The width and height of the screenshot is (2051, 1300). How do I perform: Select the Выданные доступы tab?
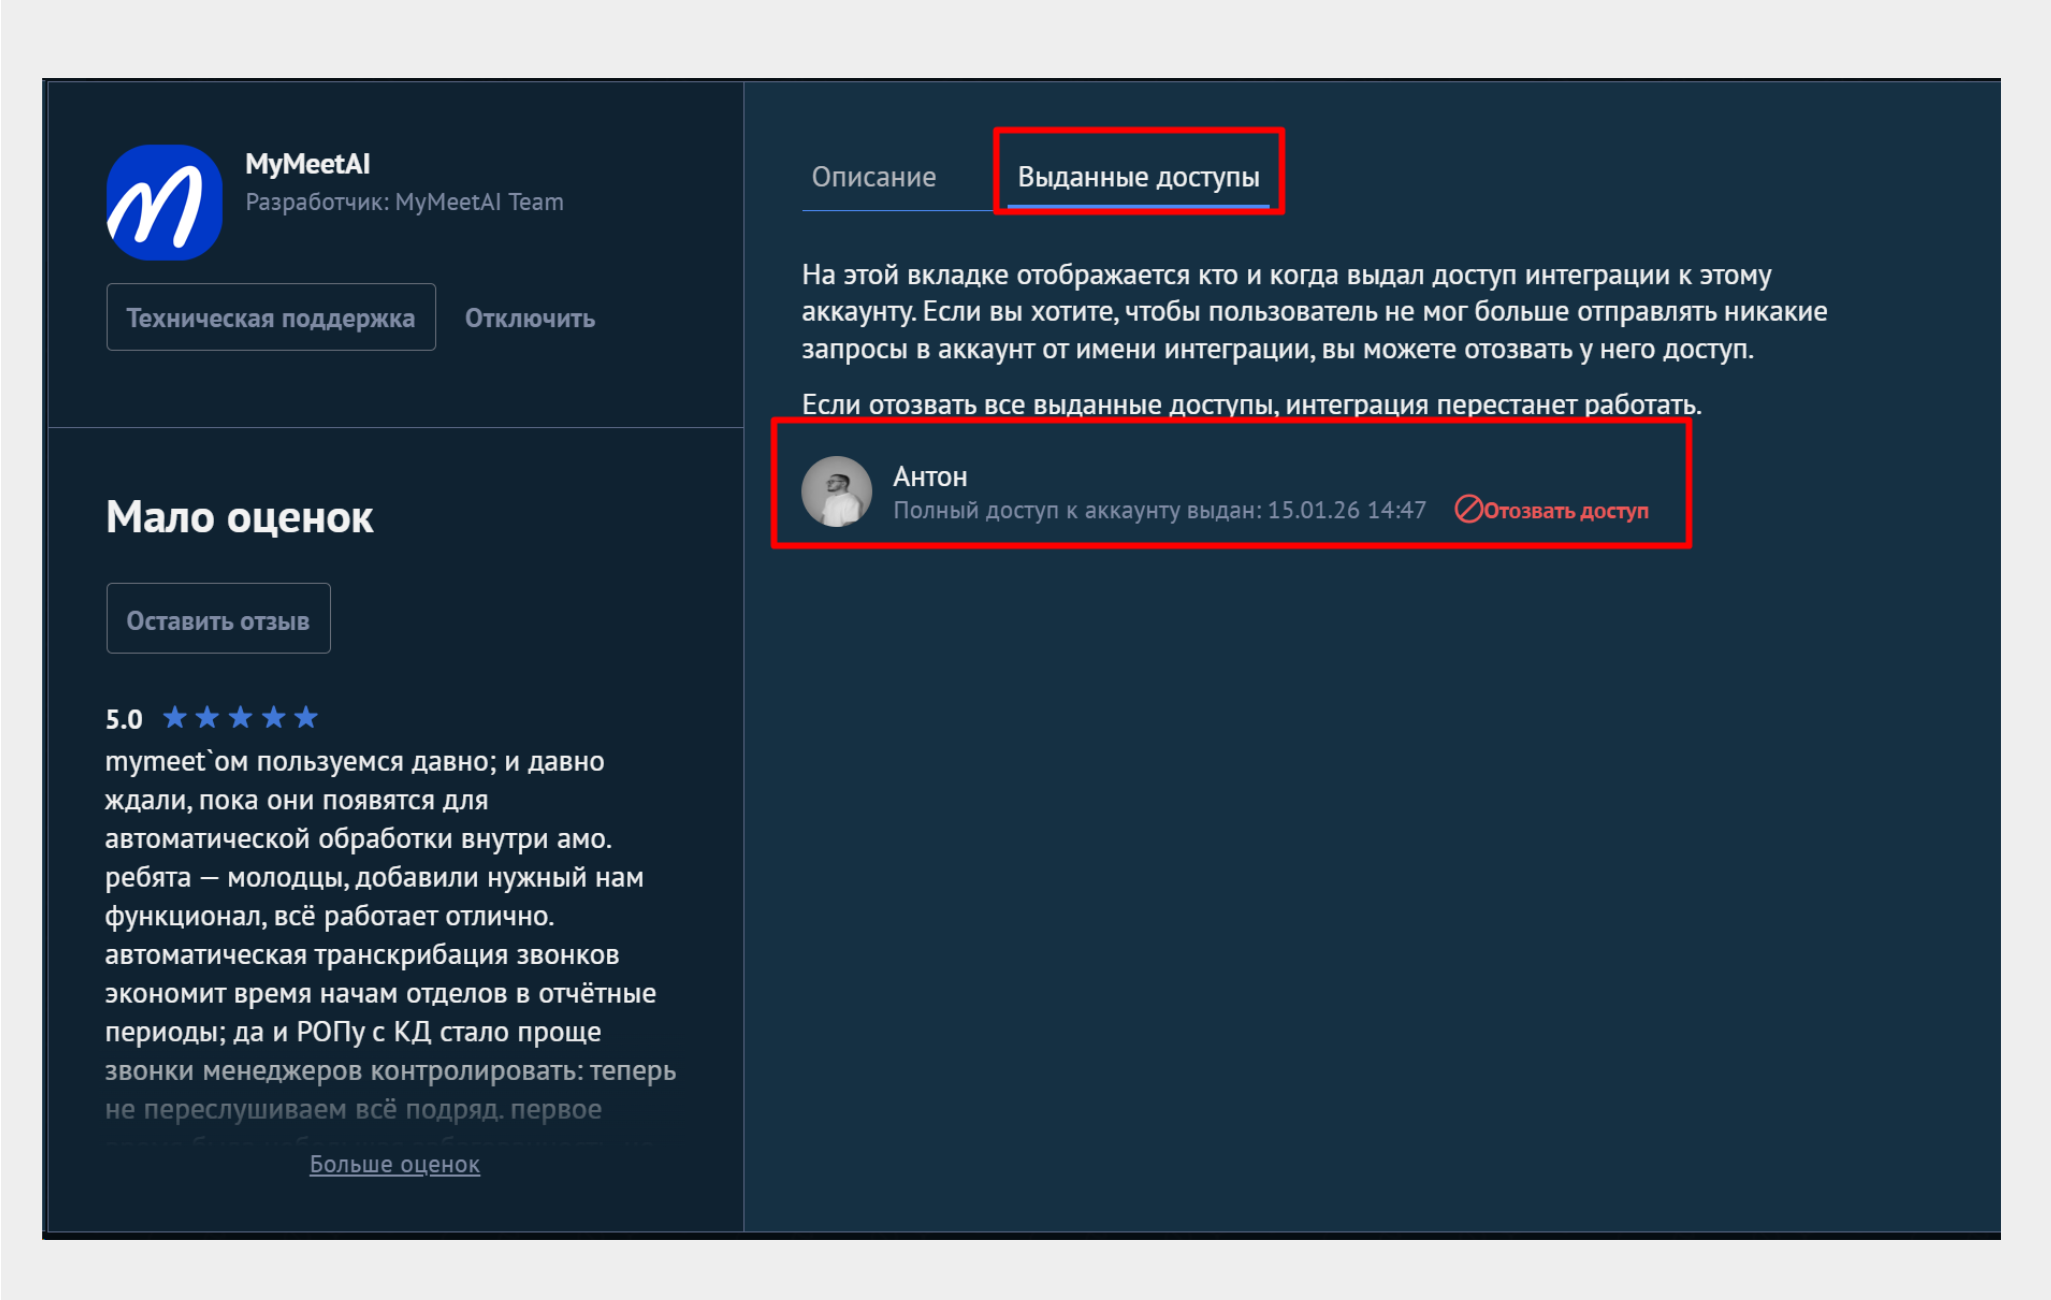1138,177
